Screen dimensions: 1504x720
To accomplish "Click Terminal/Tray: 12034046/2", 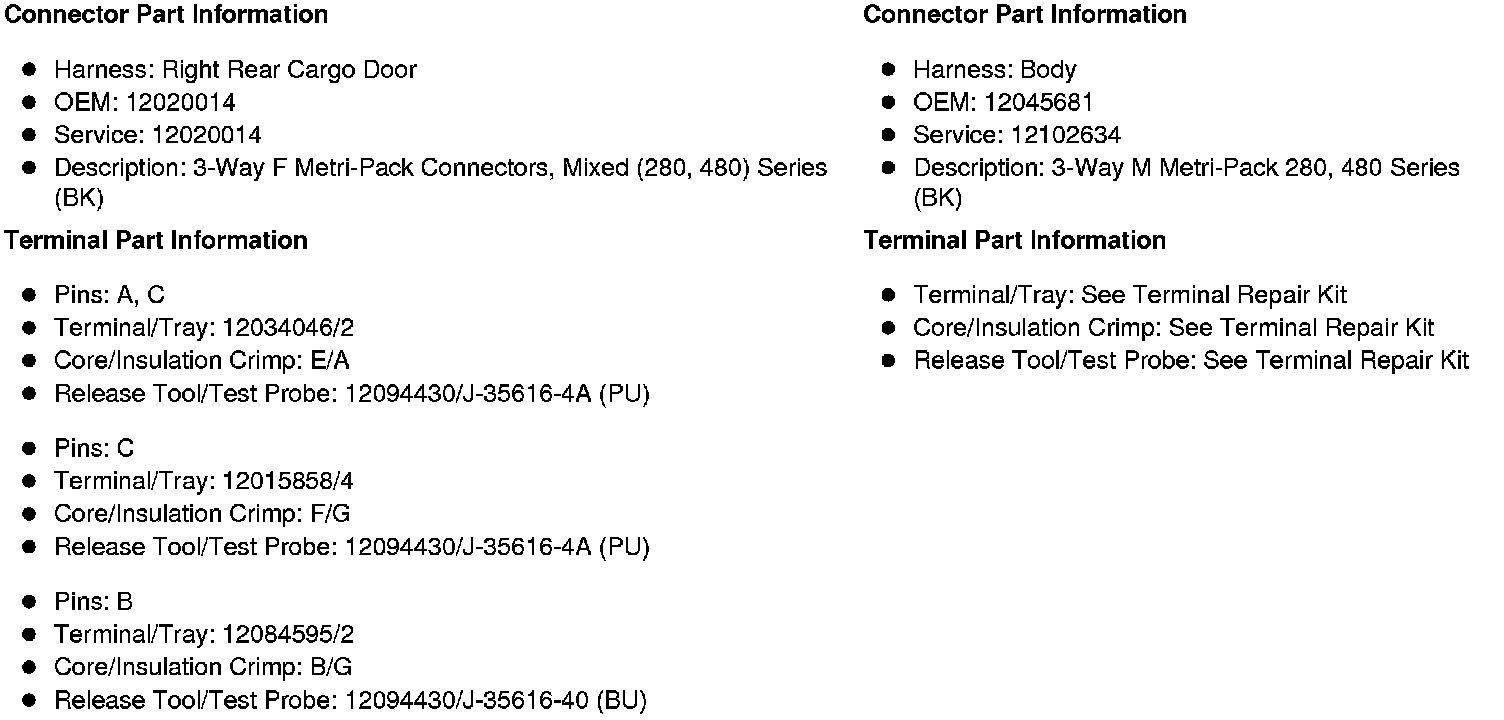I will pyautogui.click(x=204, y=328).
